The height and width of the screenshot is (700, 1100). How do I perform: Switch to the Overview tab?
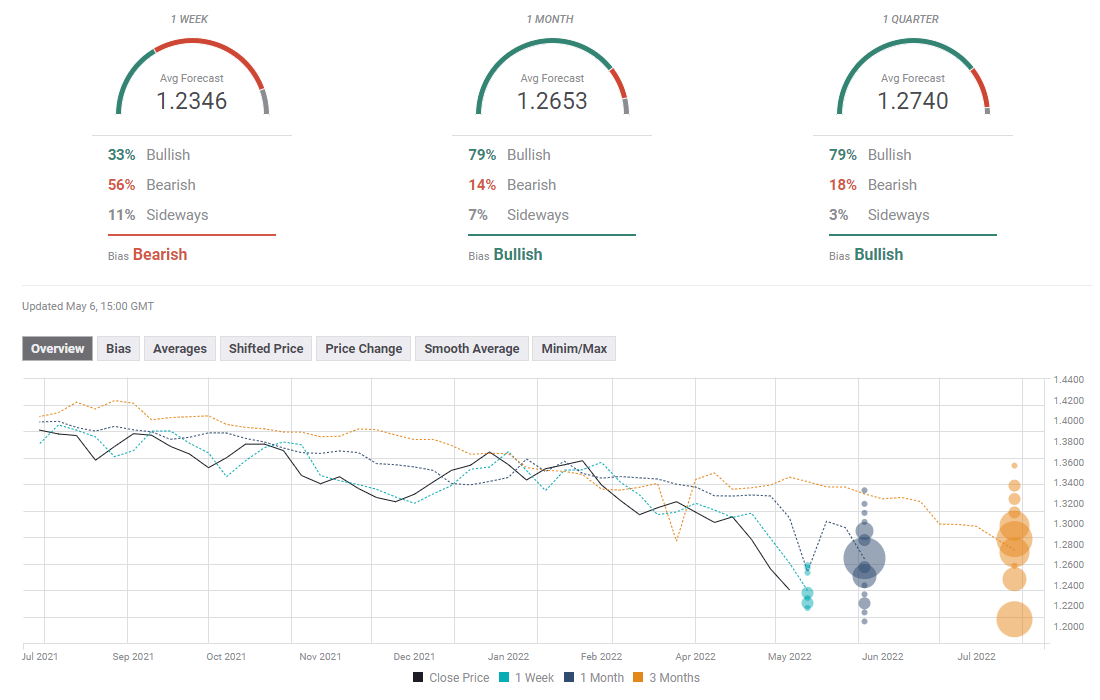point(58,348)
